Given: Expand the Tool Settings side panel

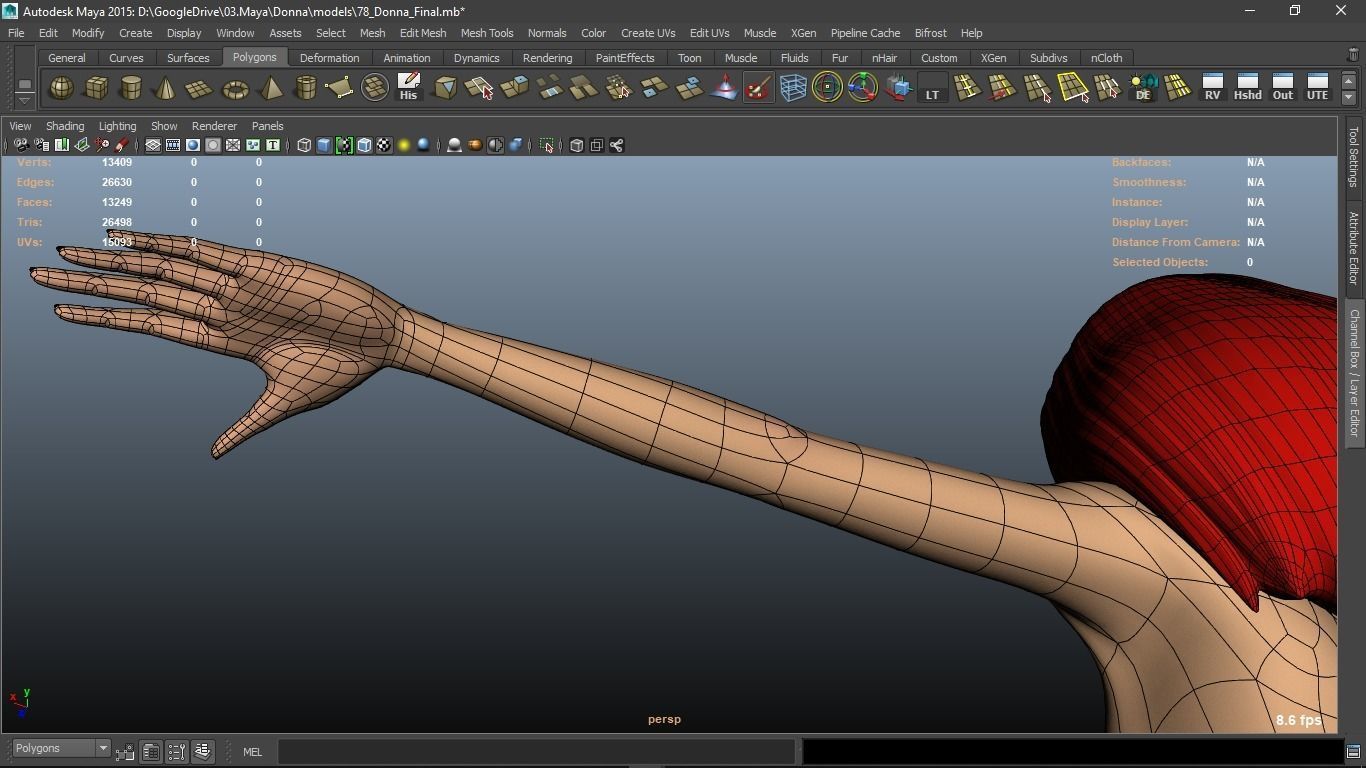Looking at the screenshot, I should click(x=1353, y=157).
